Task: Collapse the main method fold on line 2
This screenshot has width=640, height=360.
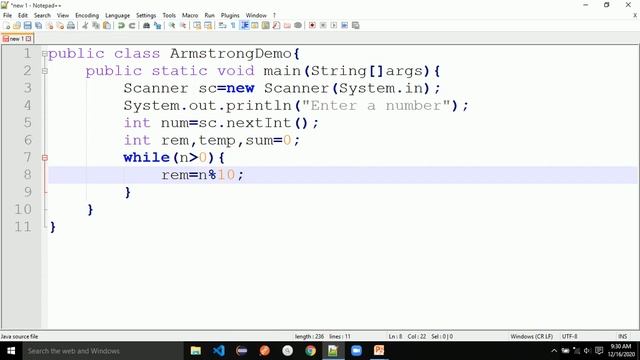Action: click(x=44, y=71)
